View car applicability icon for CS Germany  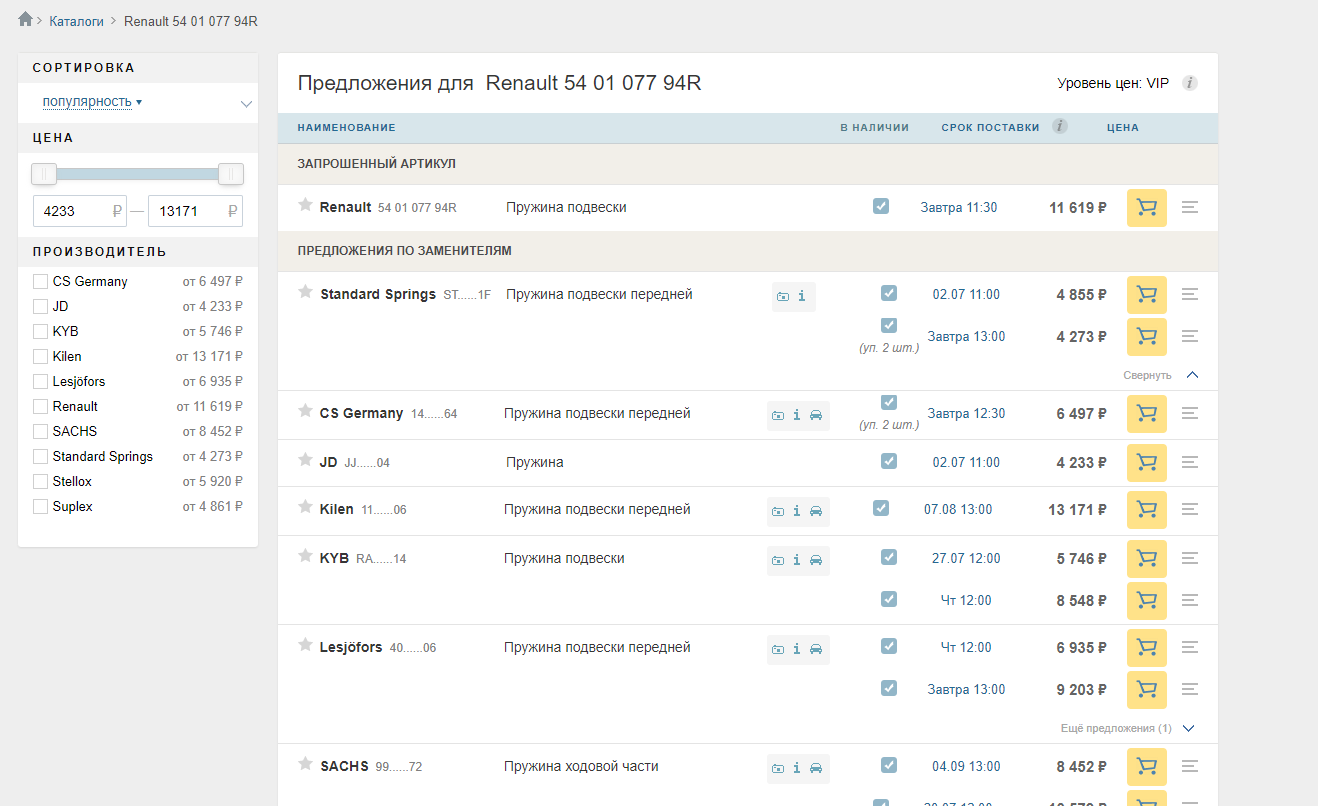pos(816,415)
